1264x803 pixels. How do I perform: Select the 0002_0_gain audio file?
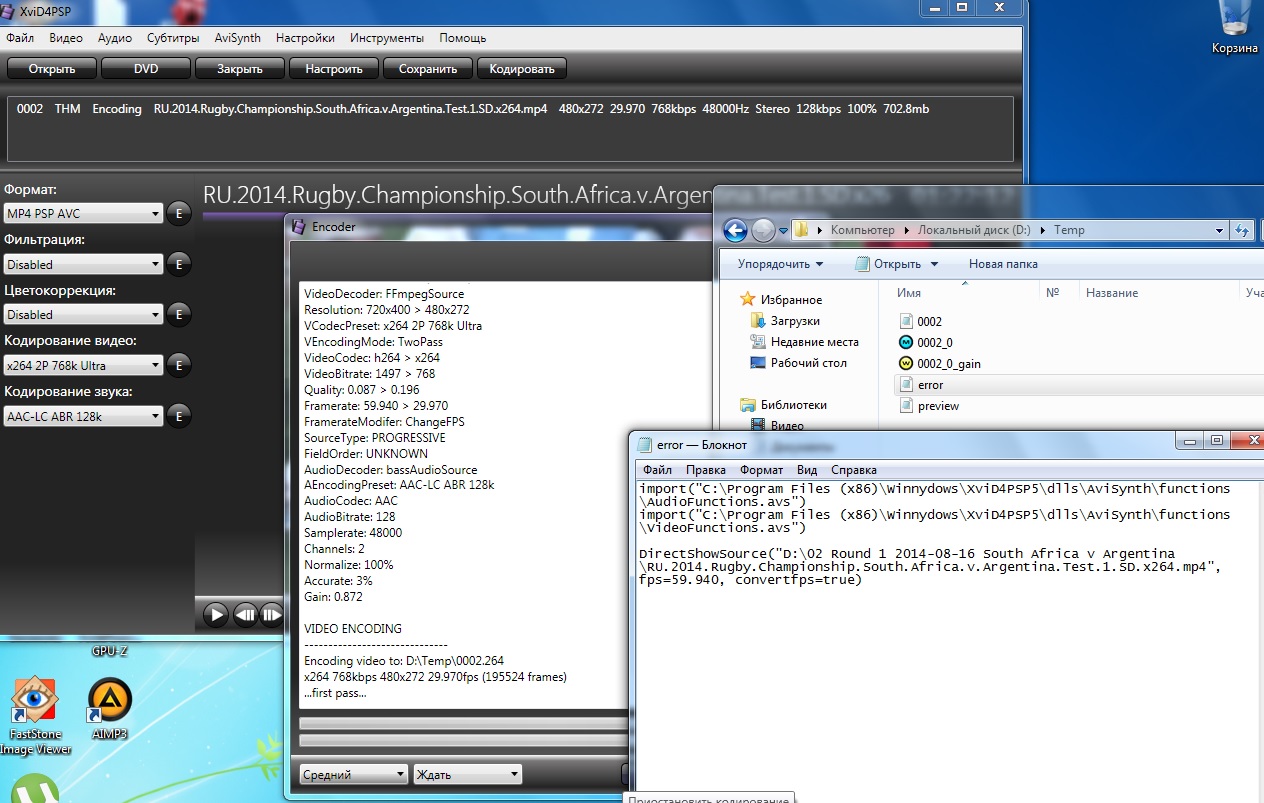(x=939, y=364)
